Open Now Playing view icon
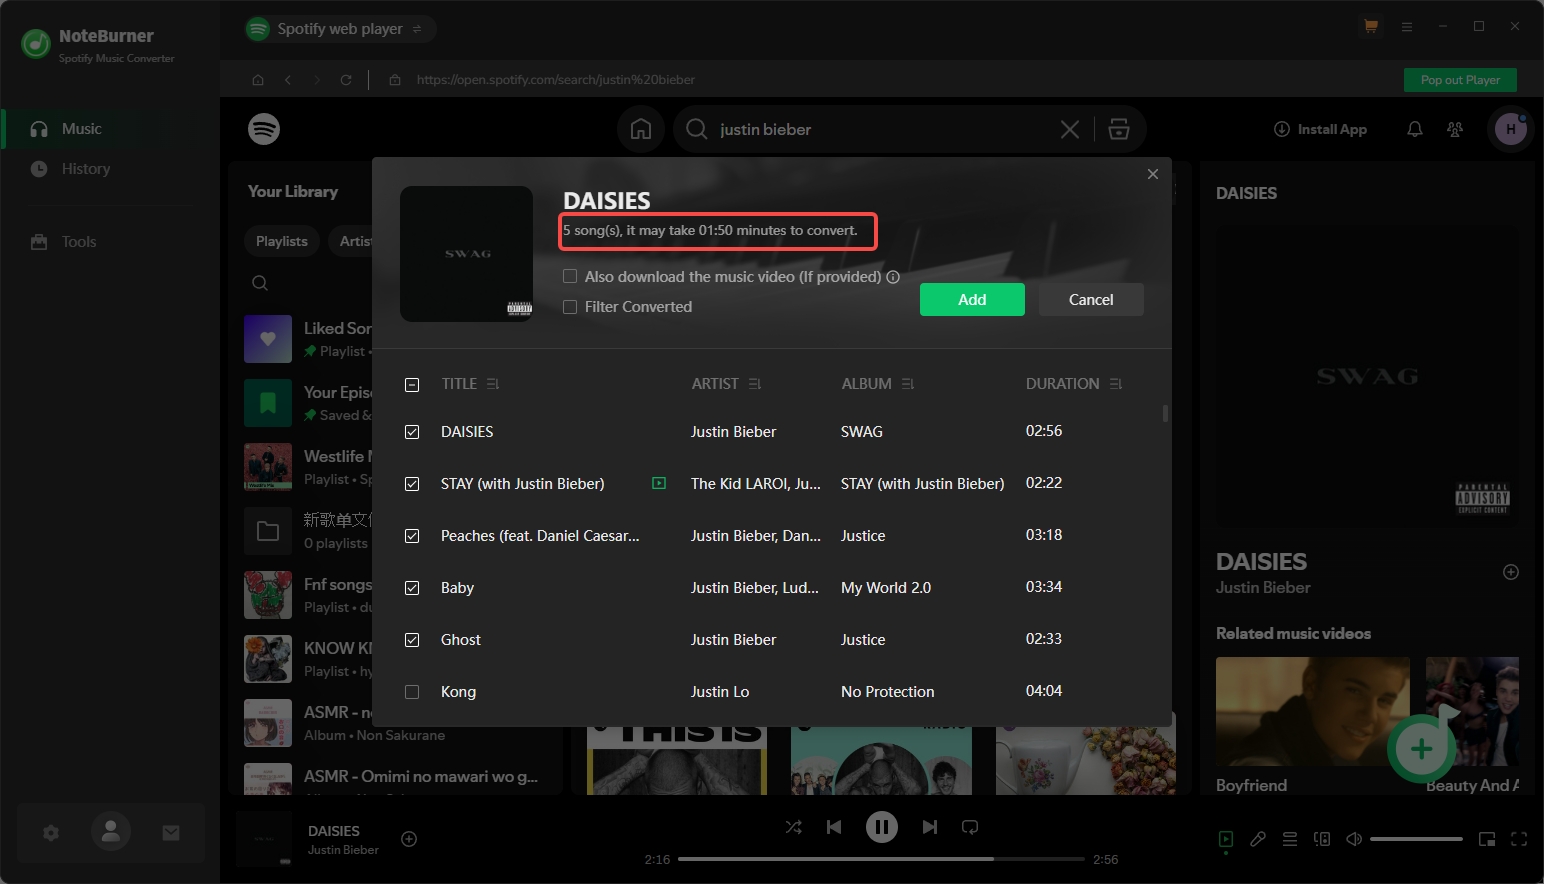 pyautogui.click(x=1226, y=839)
